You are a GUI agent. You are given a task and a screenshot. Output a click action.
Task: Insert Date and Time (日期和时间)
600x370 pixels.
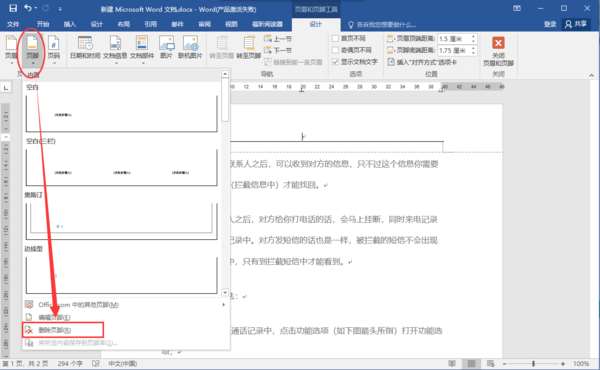coord(85,48)
